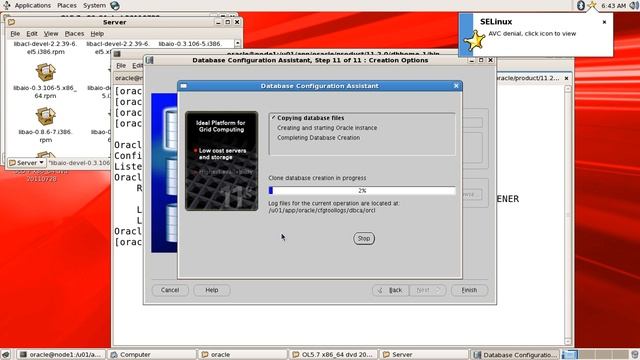
Task: Open the Edit menu in the Server window
Action: (x=32, y=33)
